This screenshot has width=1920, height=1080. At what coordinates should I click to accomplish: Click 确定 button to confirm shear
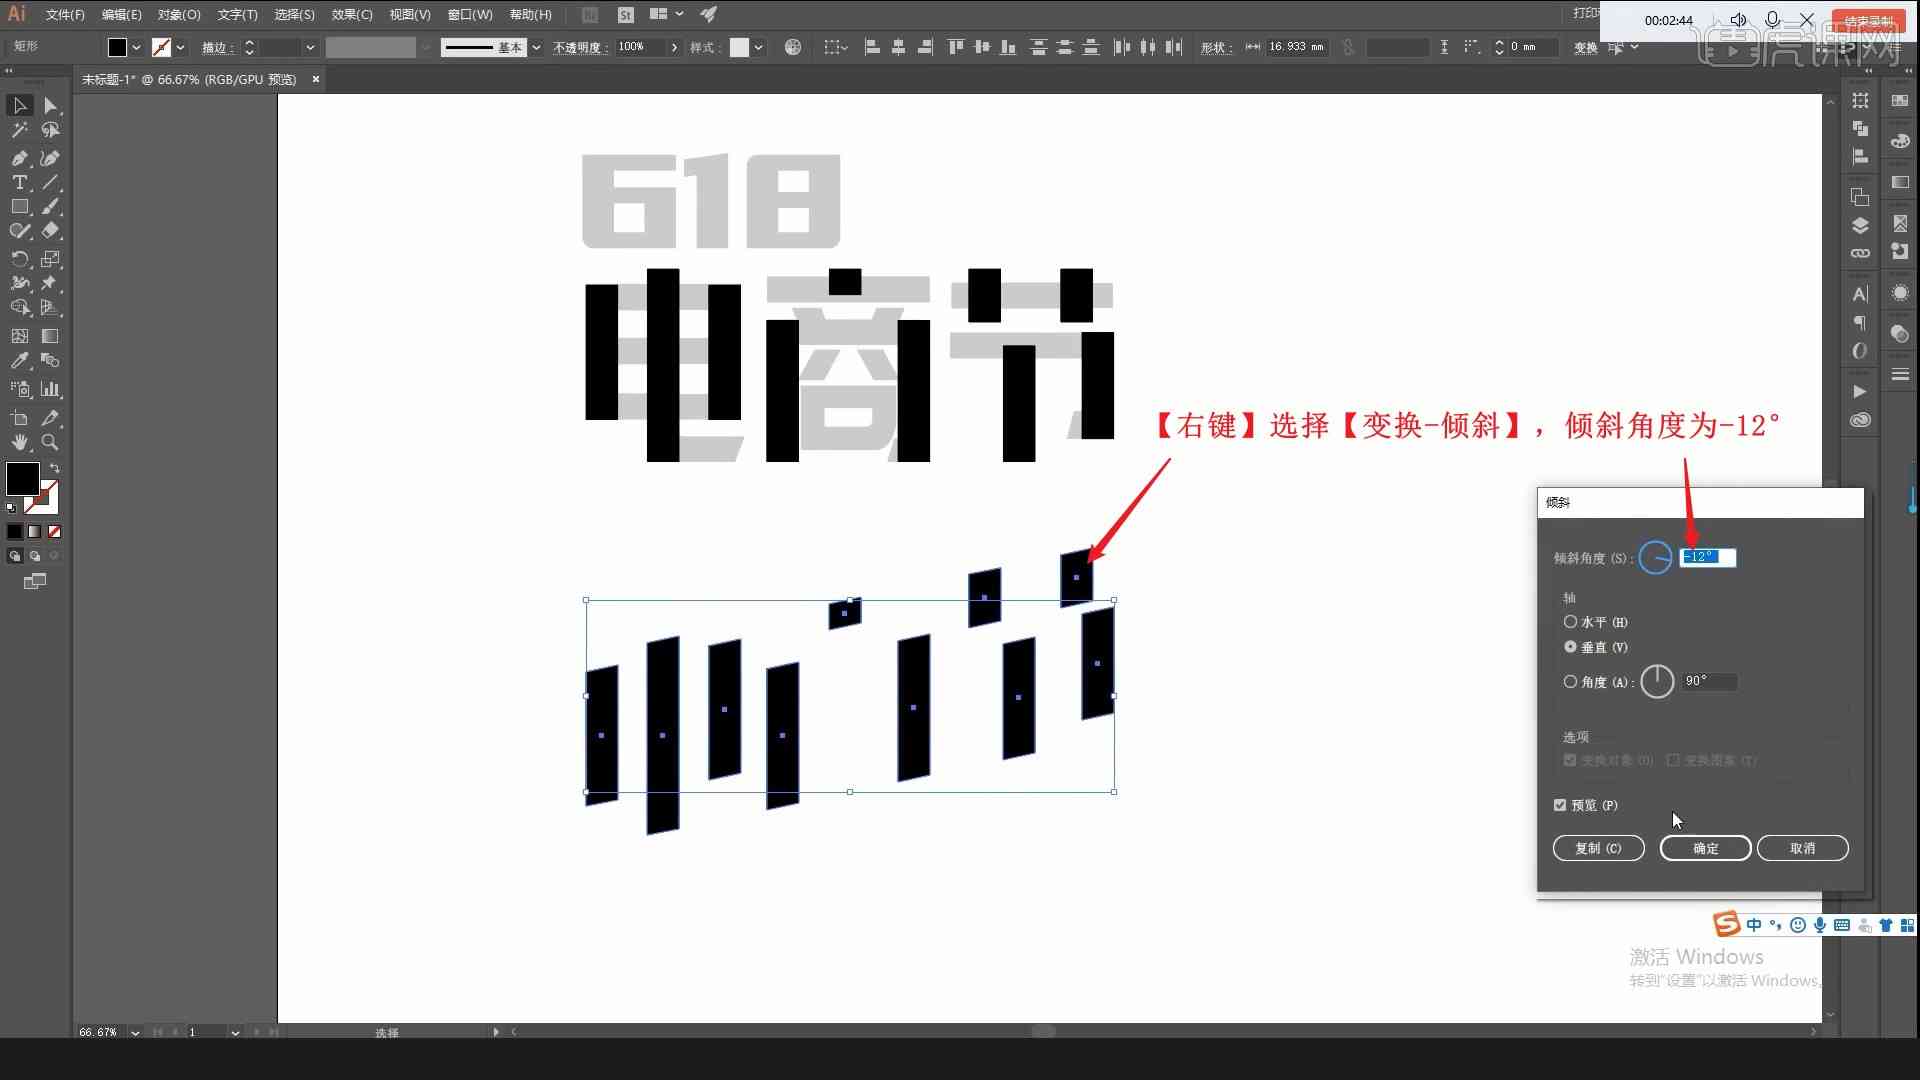click(1704, 848)
